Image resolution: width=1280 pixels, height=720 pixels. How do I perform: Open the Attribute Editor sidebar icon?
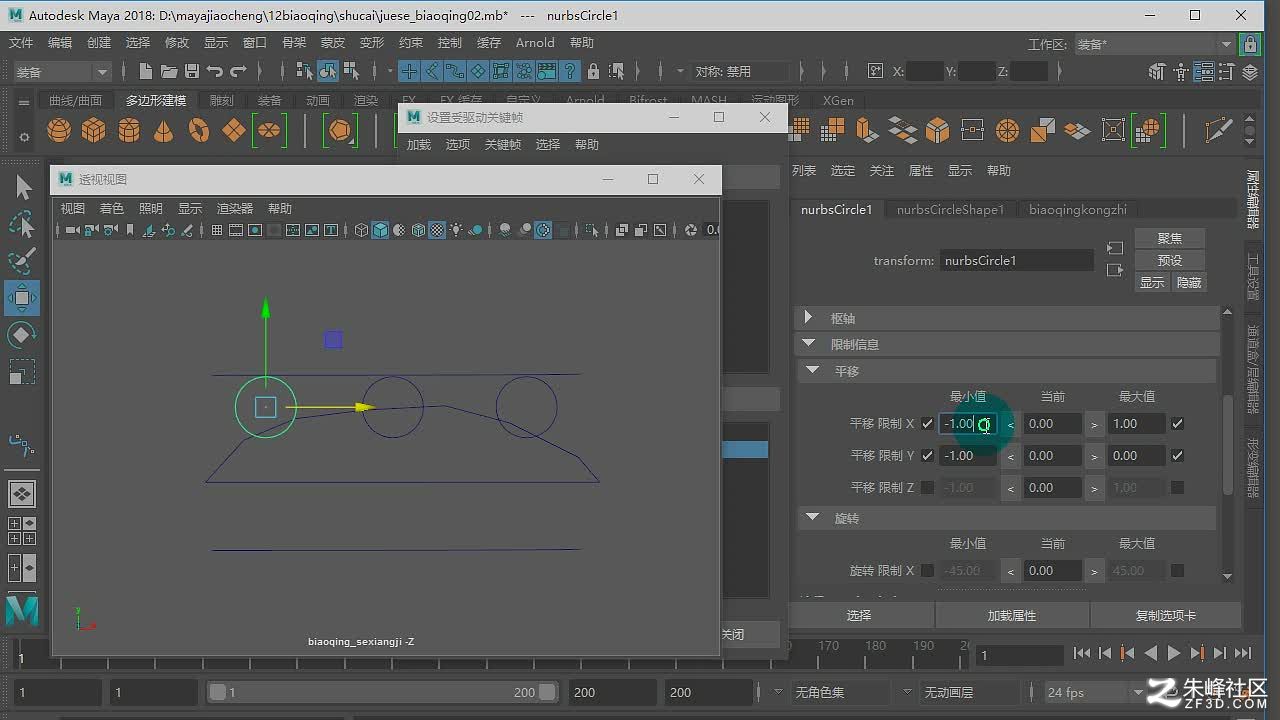click(1203, 72)
